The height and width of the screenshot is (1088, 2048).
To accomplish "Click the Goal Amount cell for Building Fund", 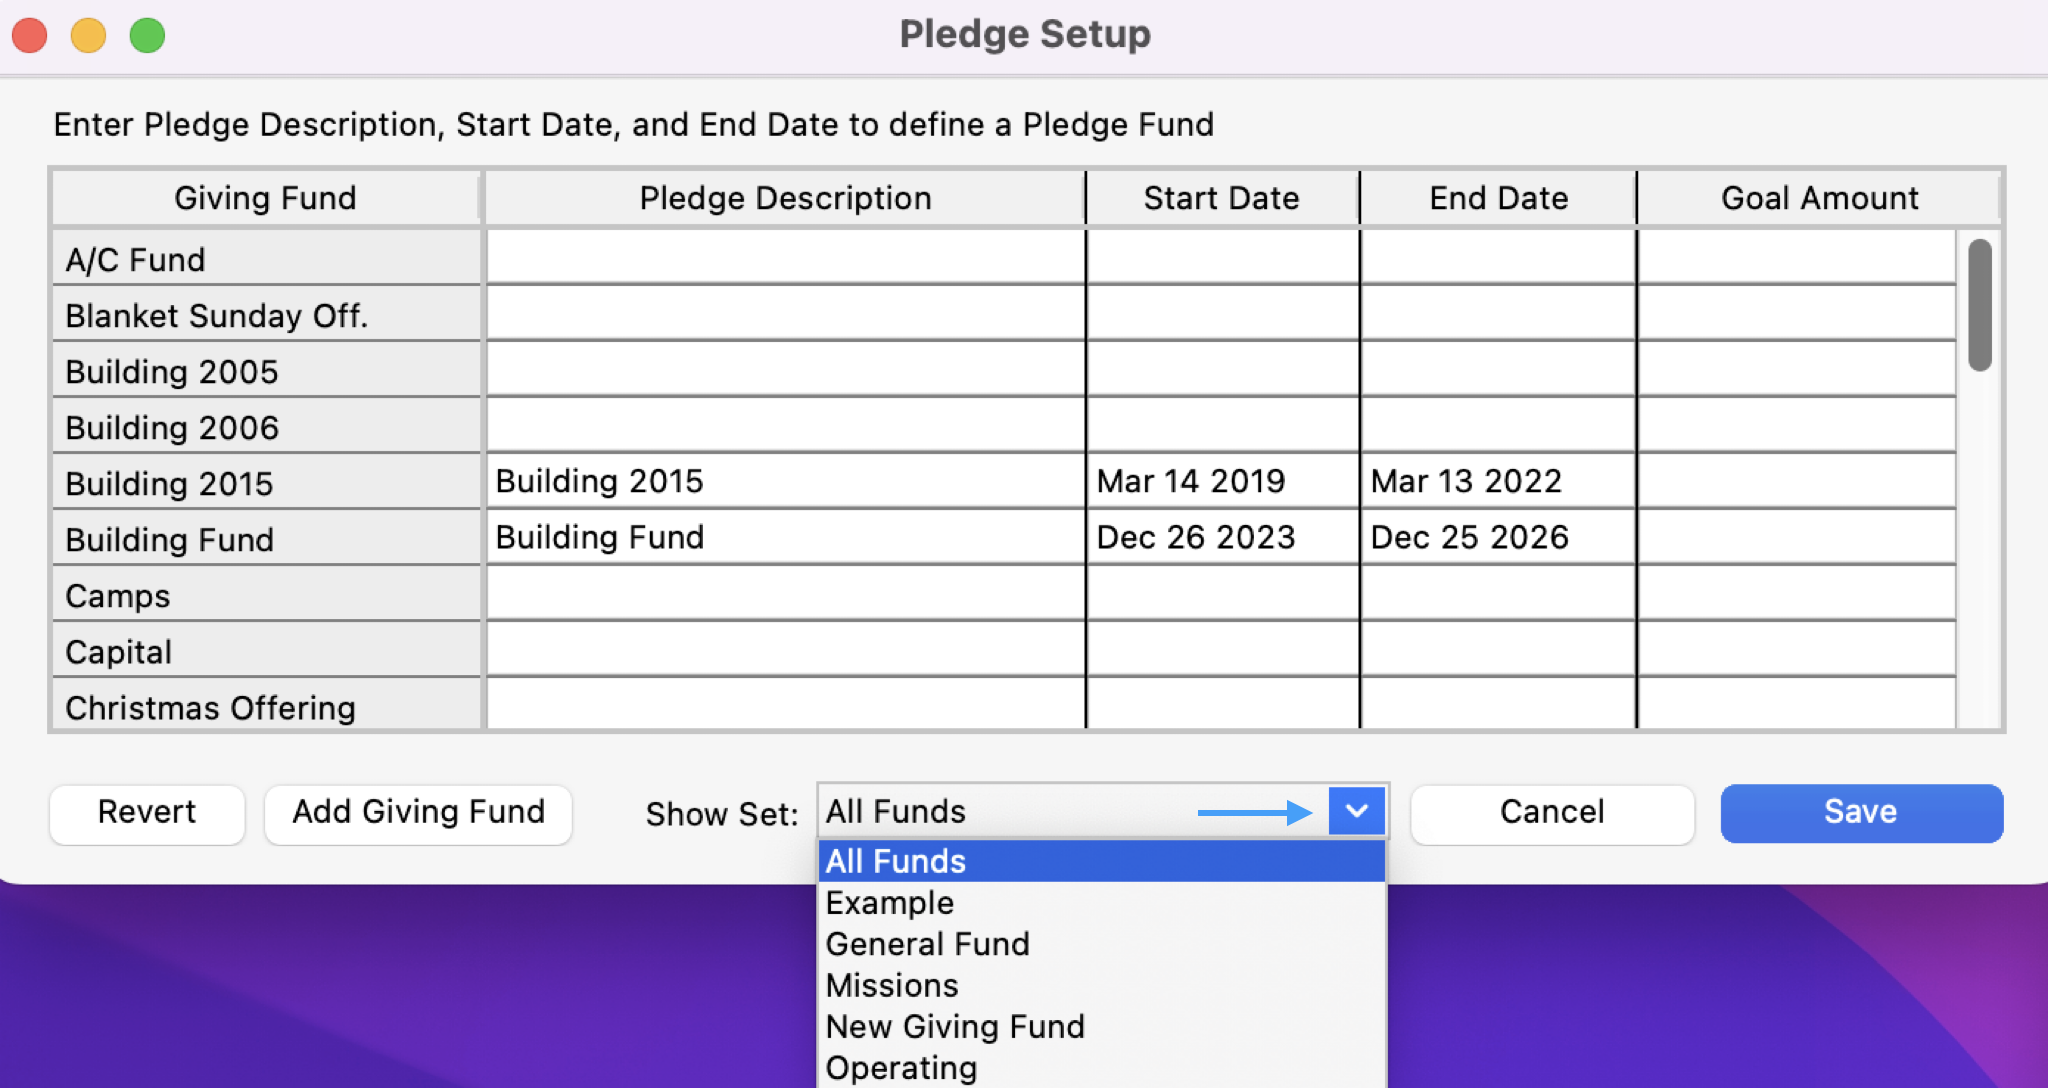I will 1795,537.
